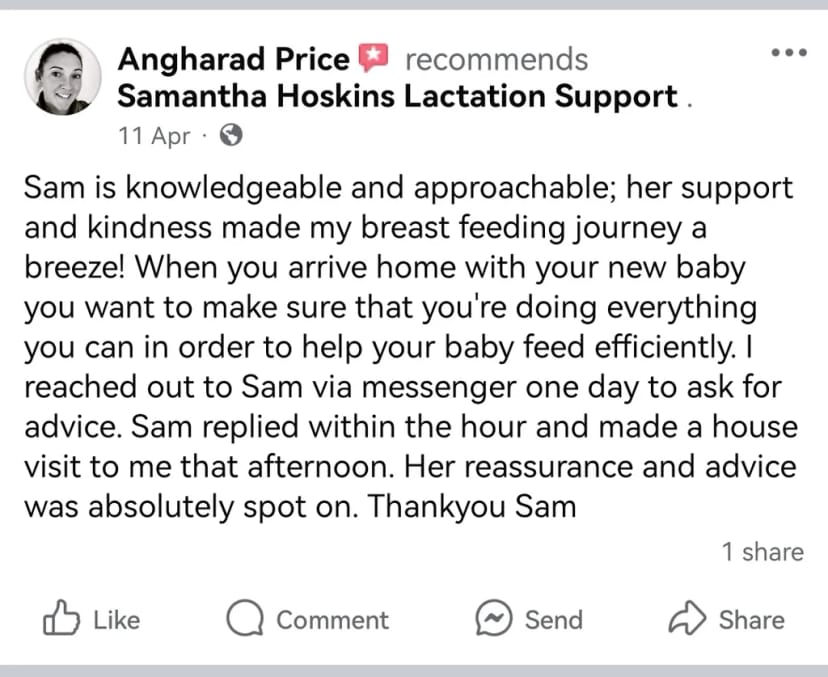This screenshot has height=677, width=828.
Task: Click the Send label text
Action: point(554,620)
